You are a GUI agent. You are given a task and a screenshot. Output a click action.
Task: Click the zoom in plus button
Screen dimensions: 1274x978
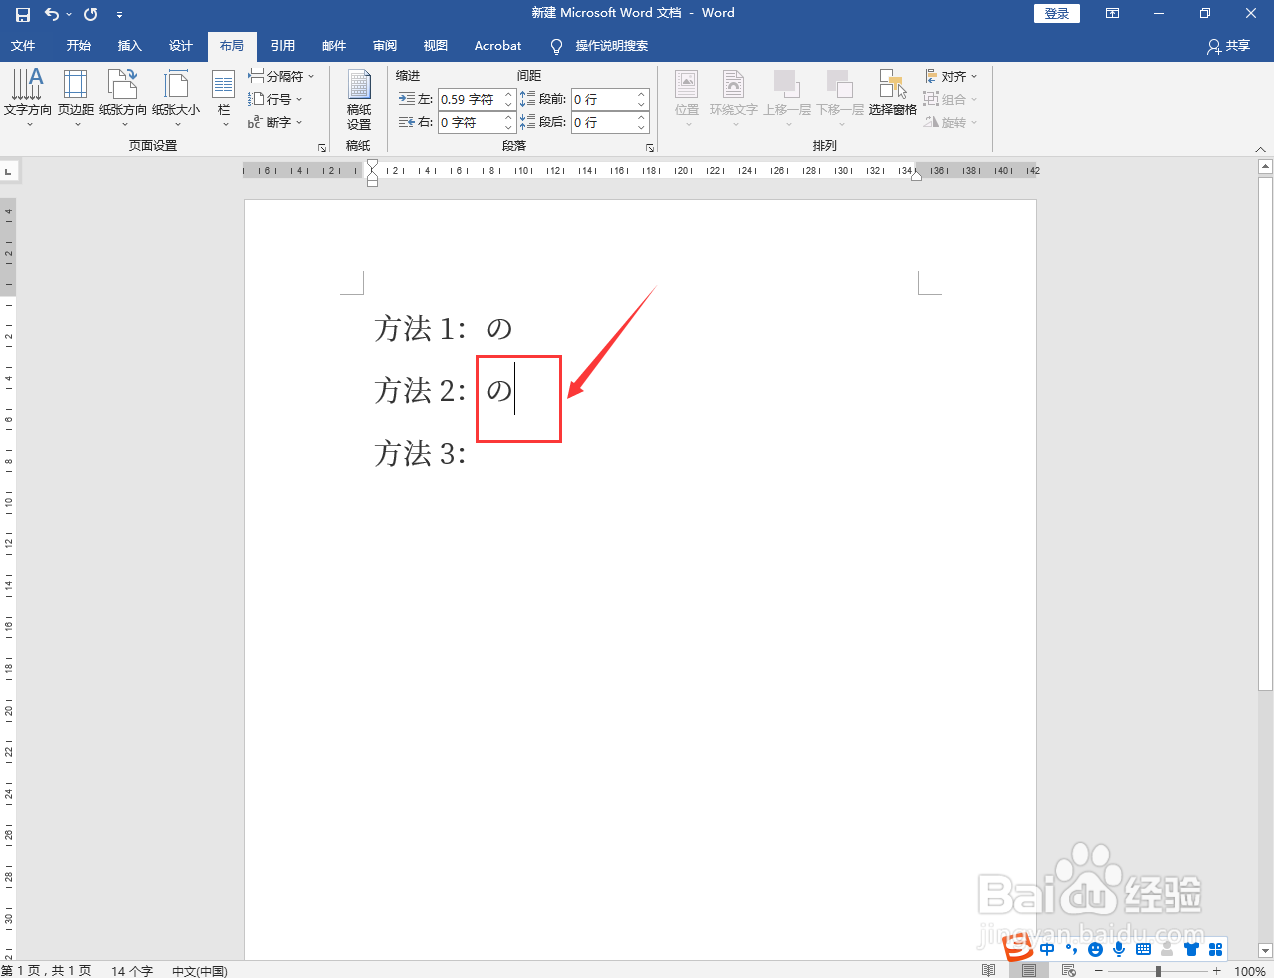coord(1216,971)
